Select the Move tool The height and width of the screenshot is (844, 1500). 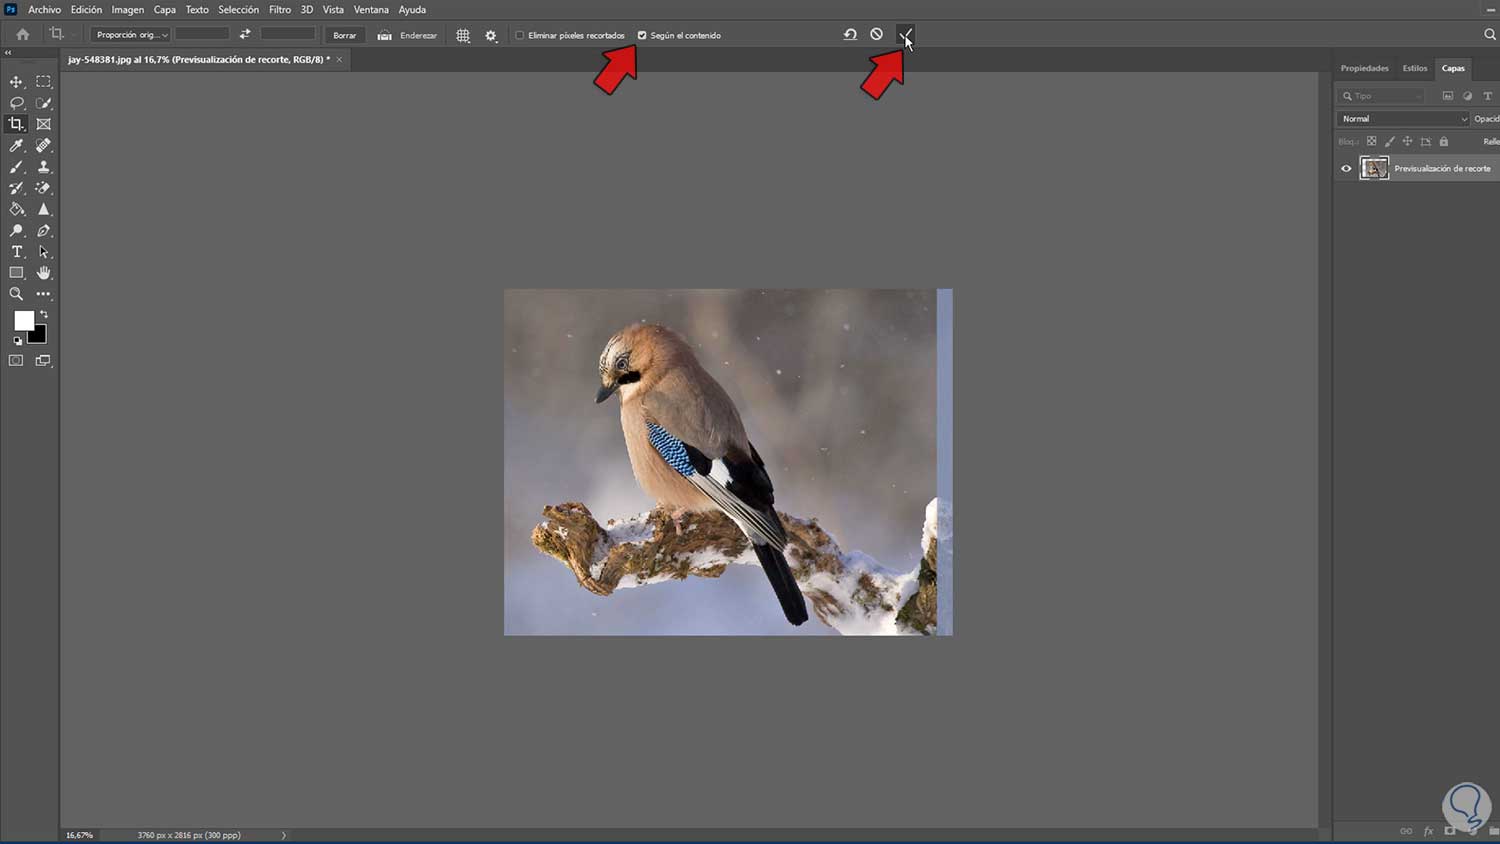click(16, 82)
